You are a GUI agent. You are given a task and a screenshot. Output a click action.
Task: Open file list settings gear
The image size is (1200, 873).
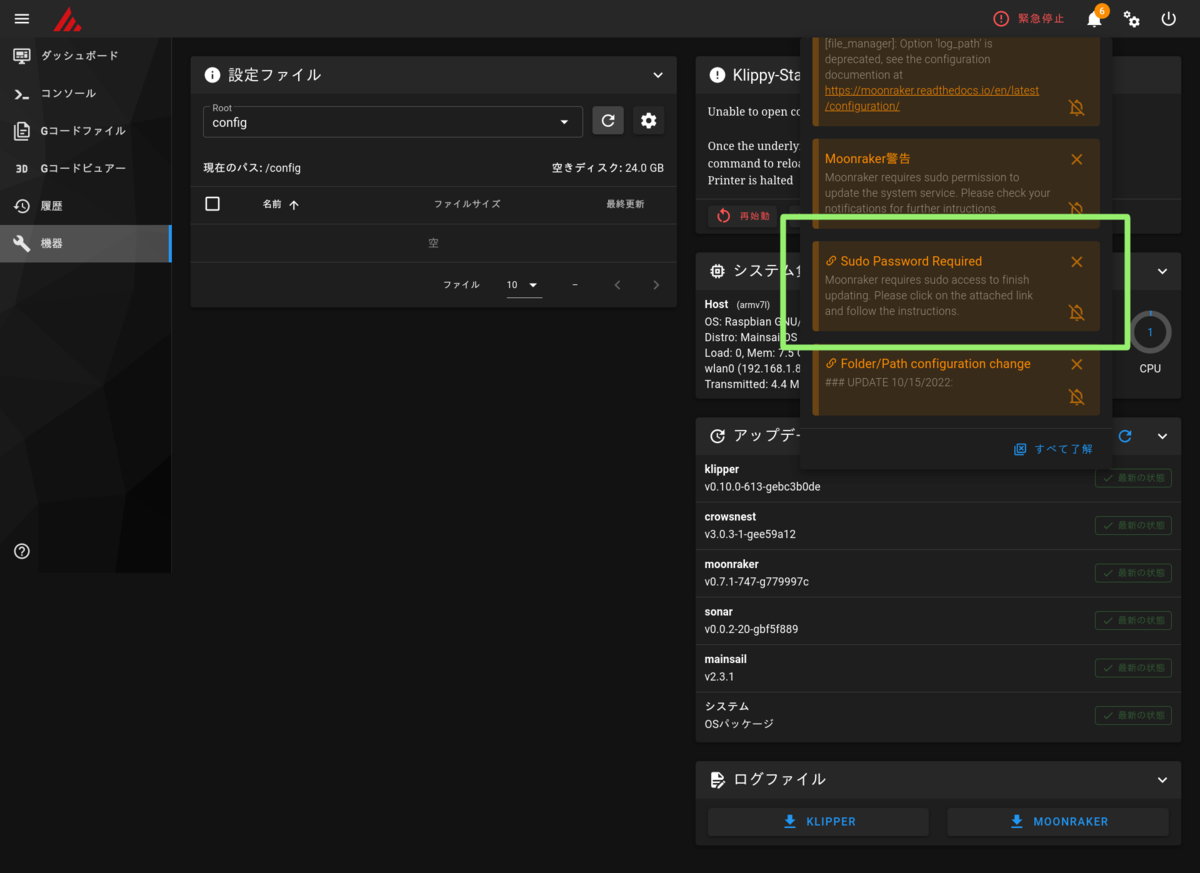(x=649, y=121)
